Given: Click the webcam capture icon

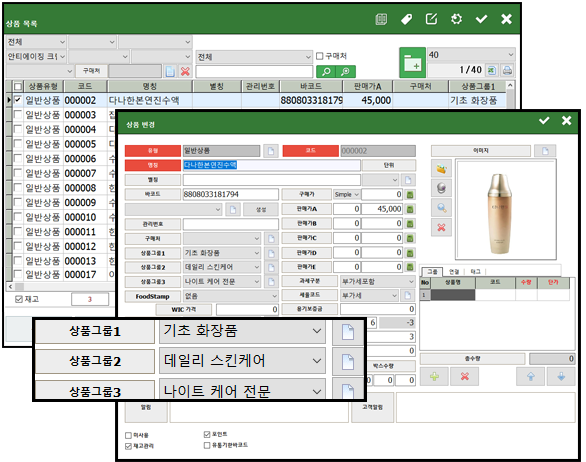Looking at the screenshot, I should (441, 188).
